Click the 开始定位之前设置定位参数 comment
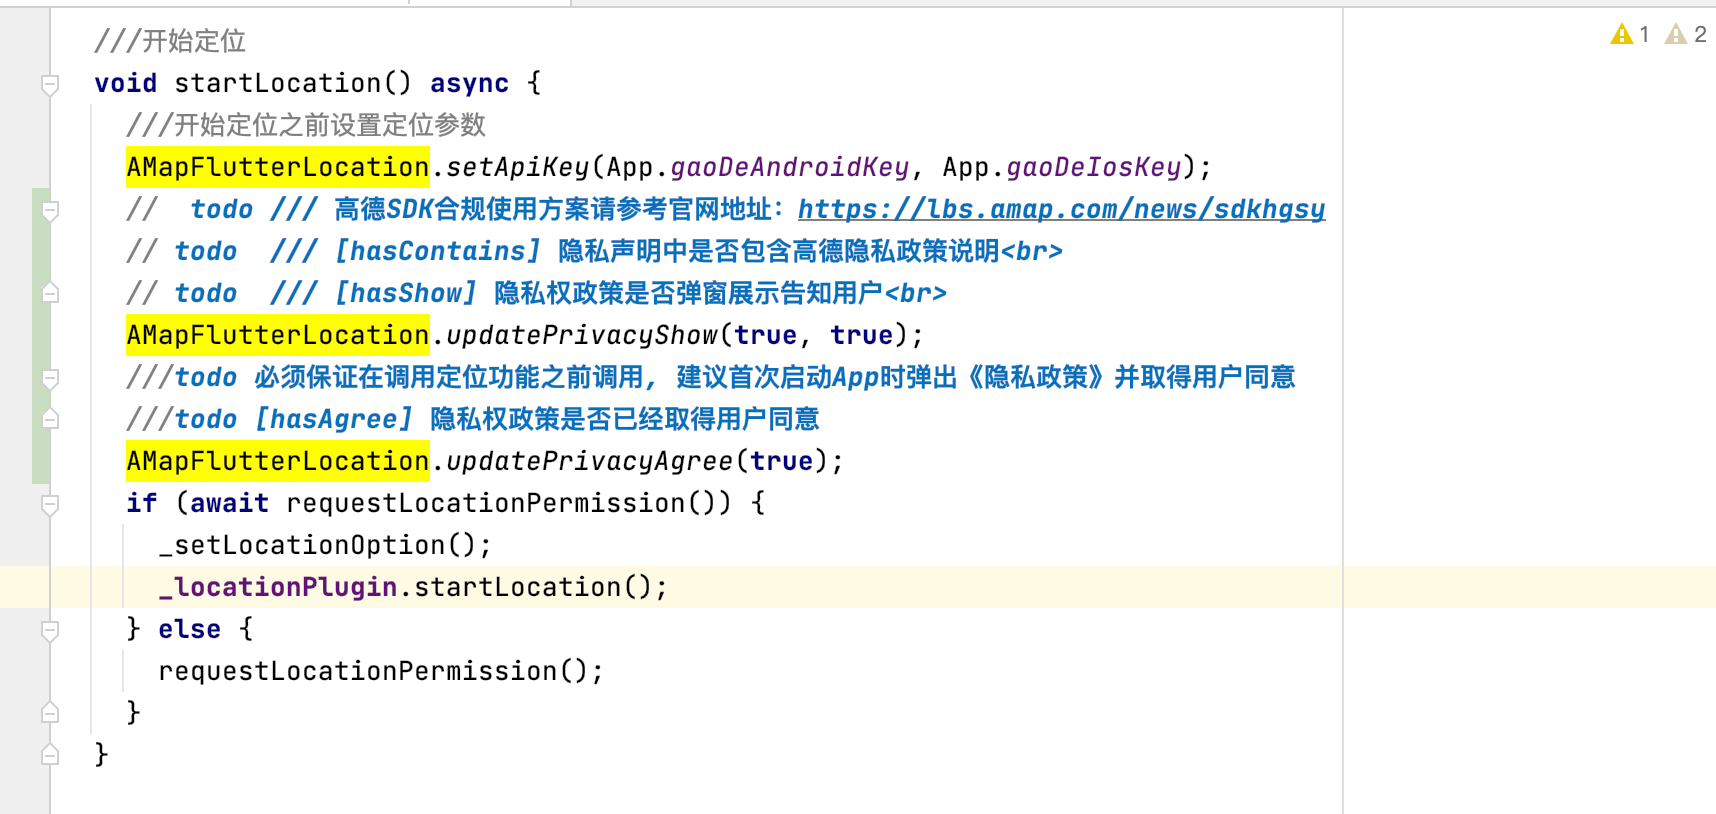 click(x=306, y=125)
